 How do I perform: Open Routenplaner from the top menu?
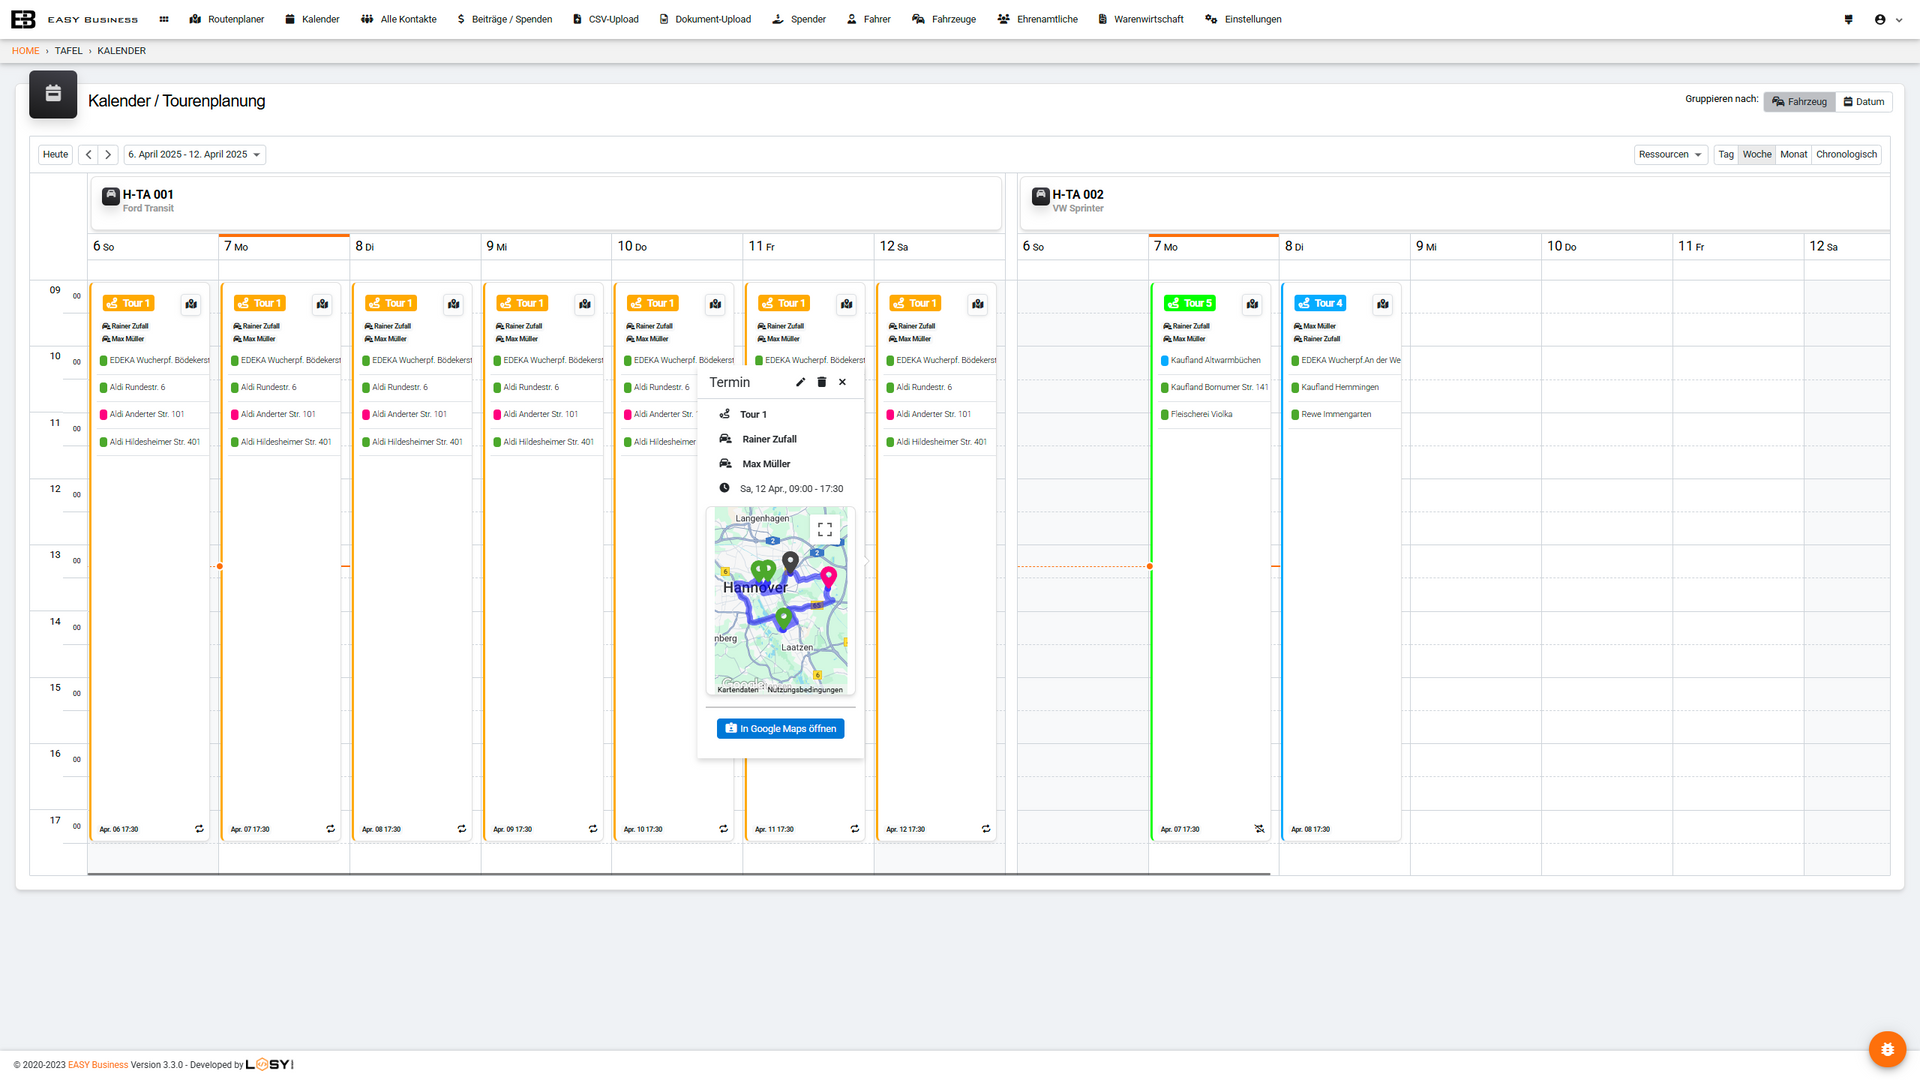point(227,19)
